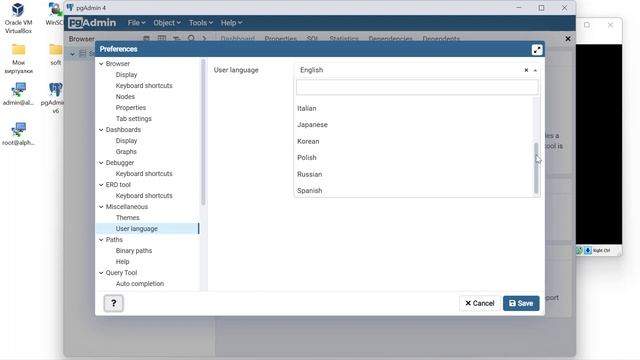
Task: Select Tab settings preferences item
Action: (133, 119)
